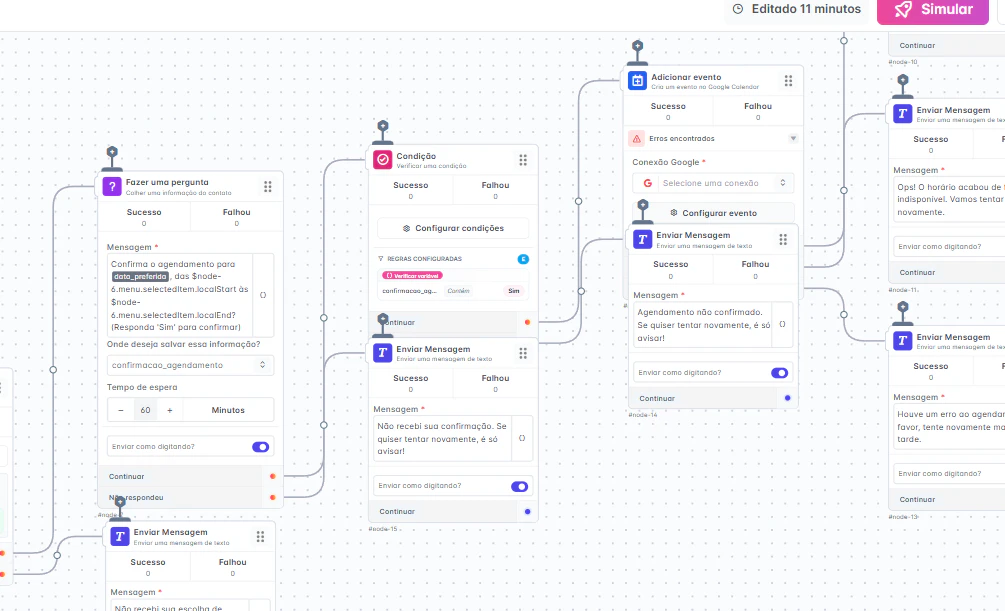Viewport: 1005px width, 611px height.
Task: Open the Minutos time unit selector
Action: click(228, 410)
